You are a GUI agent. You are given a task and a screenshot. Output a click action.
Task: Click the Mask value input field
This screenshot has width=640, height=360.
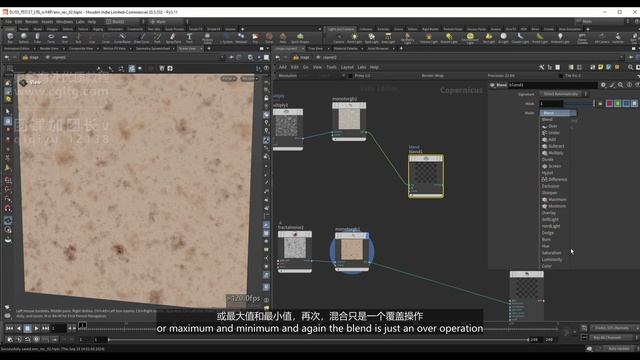(551, 104)
